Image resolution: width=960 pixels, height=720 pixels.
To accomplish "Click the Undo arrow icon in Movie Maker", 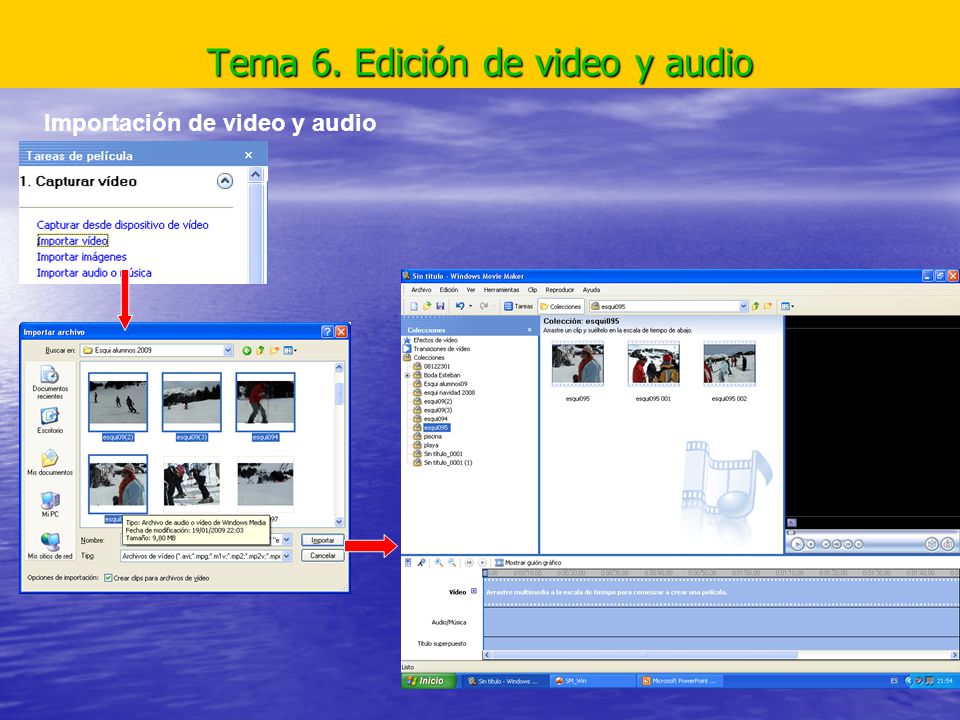I will 460,306.
